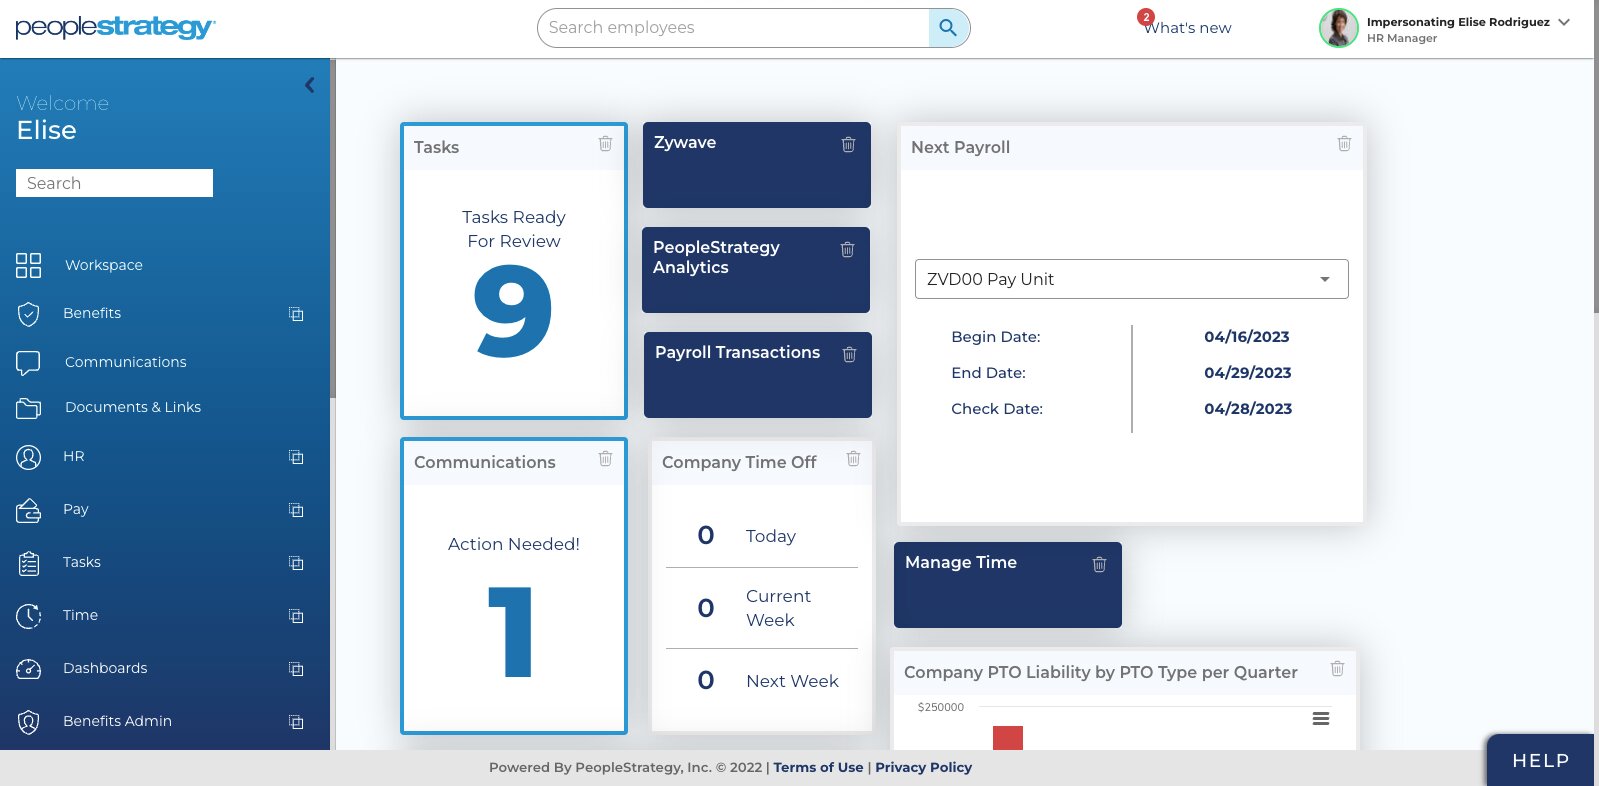The width and height of the screenshot is (1599, 786).
Task: Remove the Next Payroll widget
Action: point(1344,144)
